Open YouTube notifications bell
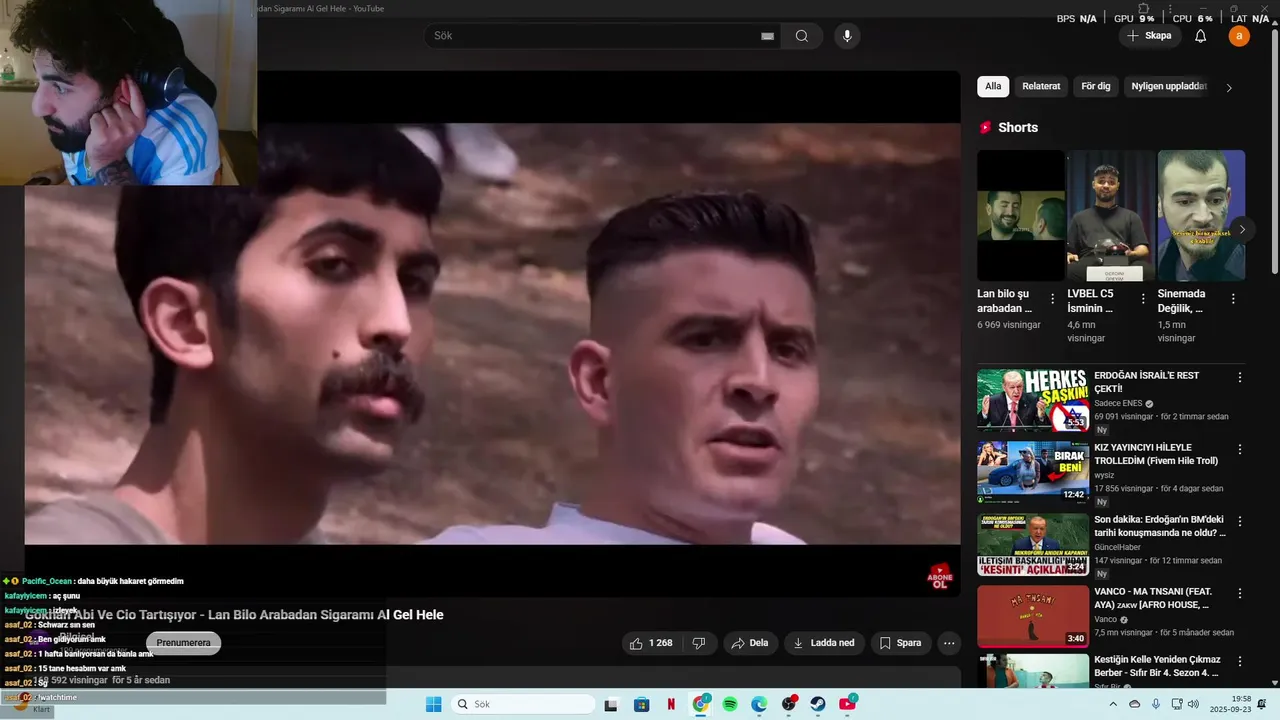The width and height of the screenshot is (1280, 720). point(1201,36)
